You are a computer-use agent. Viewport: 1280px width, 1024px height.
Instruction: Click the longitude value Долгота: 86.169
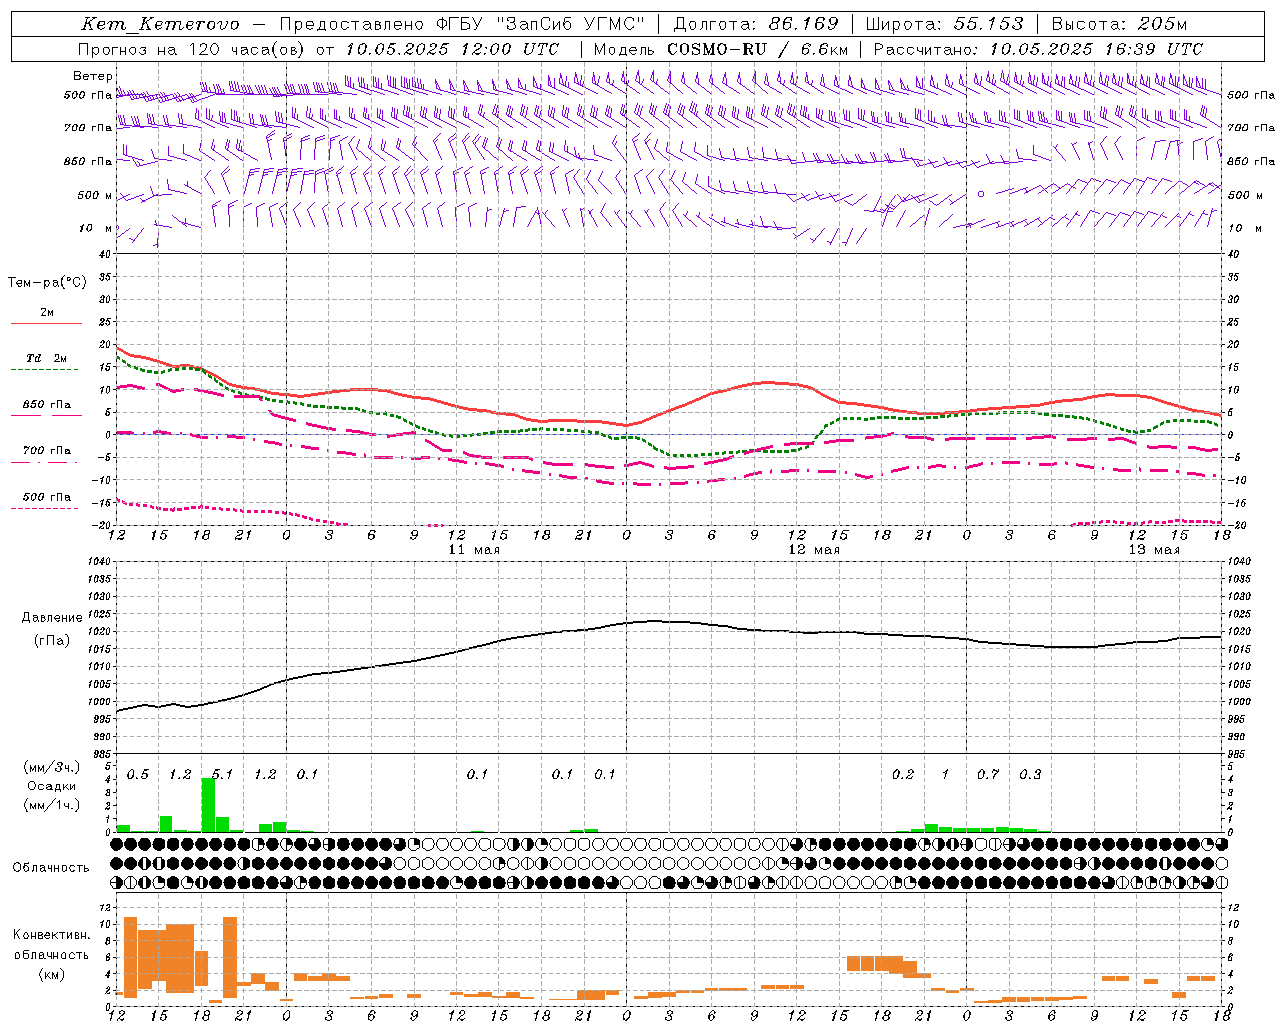click(x=756, y=24)
